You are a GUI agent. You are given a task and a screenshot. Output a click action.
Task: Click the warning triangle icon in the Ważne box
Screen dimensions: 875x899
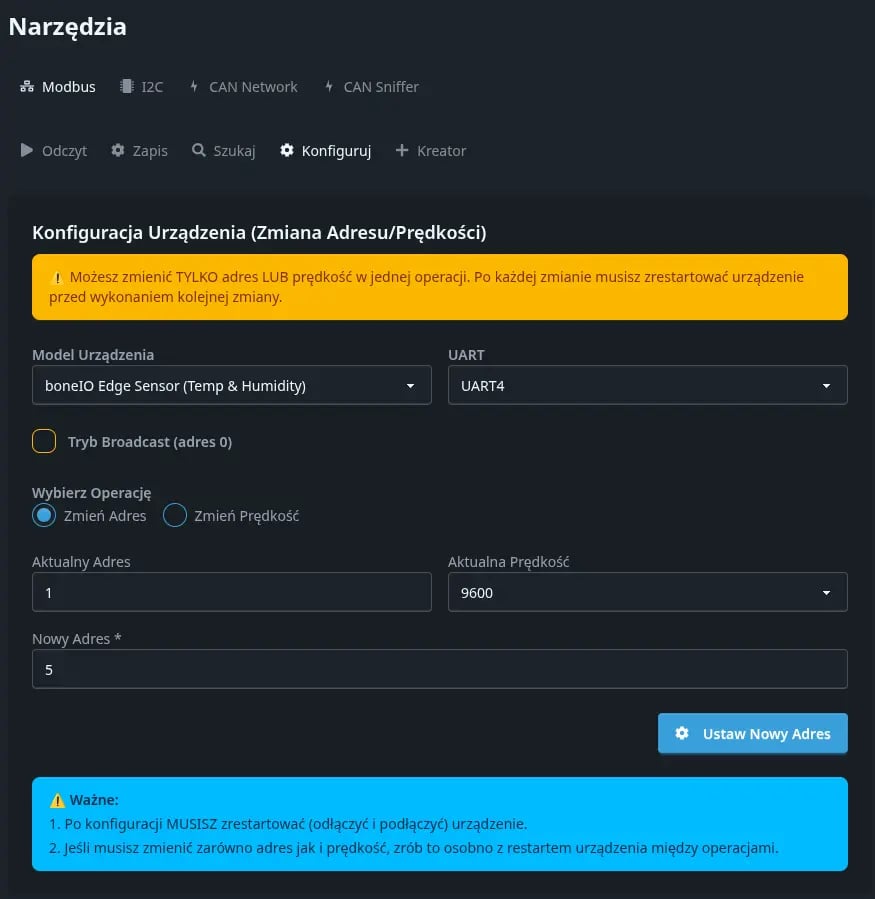[x=57, y=799]
